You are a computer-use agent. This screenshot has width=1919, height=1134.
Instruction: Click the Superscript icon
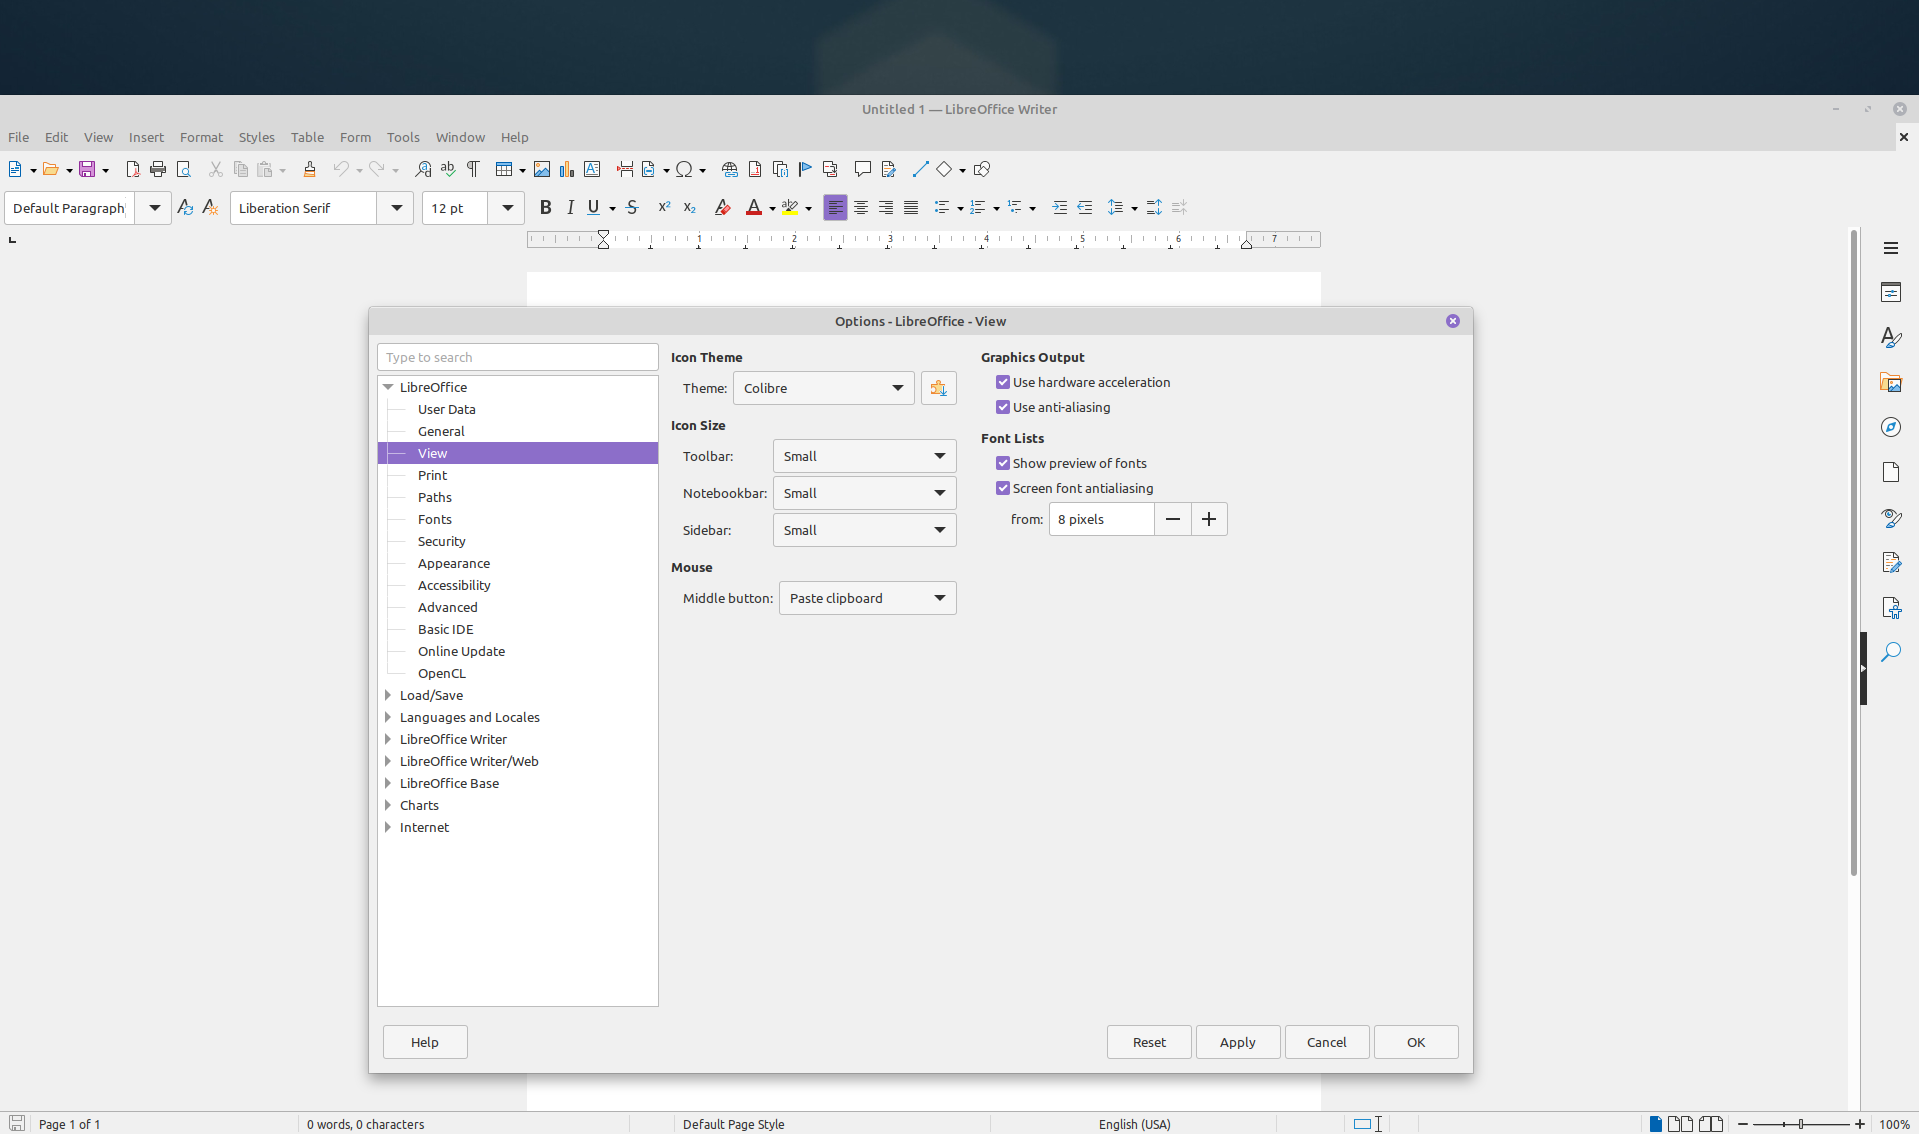(664, 208)
